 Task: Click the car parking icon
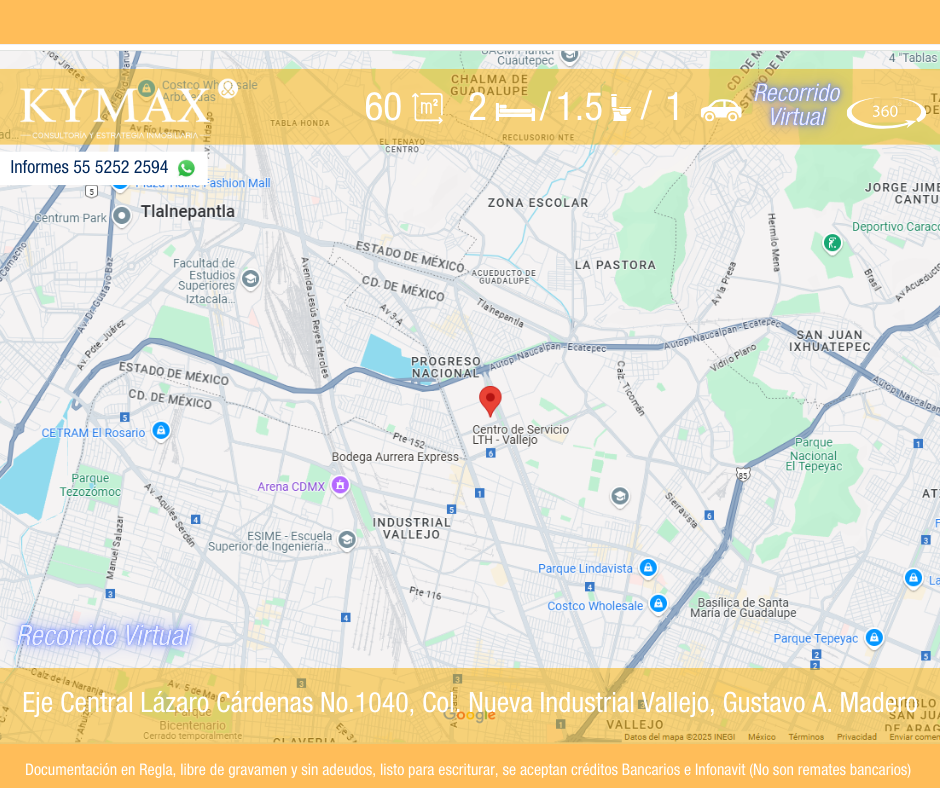pos(721,110)
